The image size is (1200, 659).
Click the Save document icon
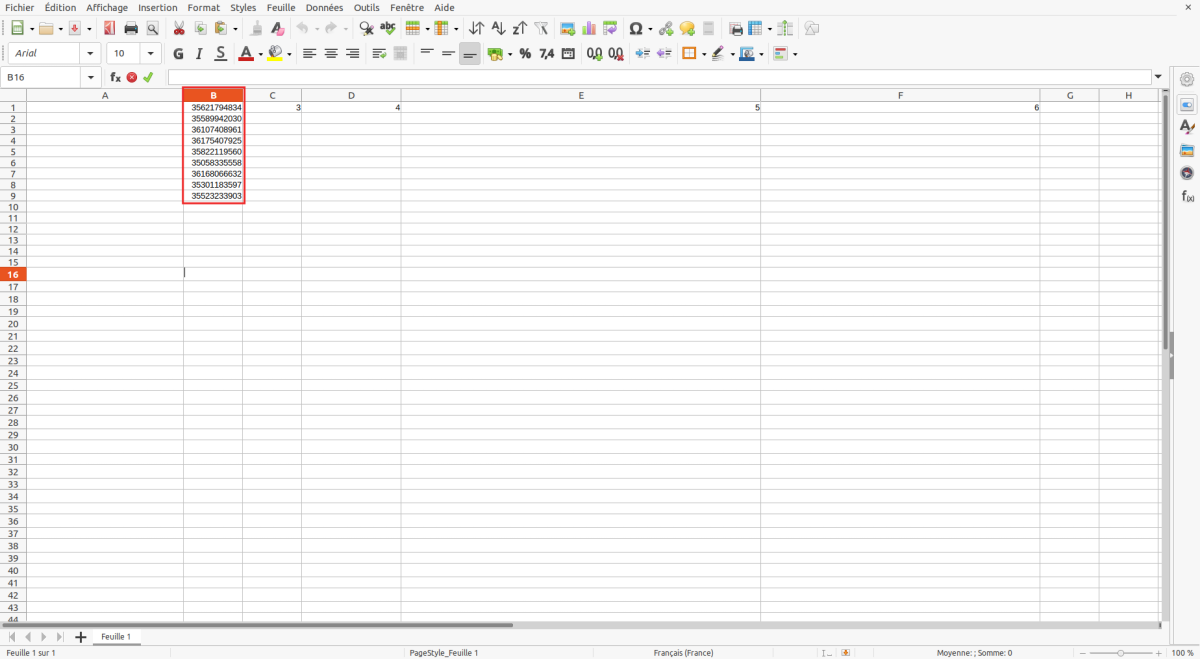pyautogui.click(x=75, y=29)
